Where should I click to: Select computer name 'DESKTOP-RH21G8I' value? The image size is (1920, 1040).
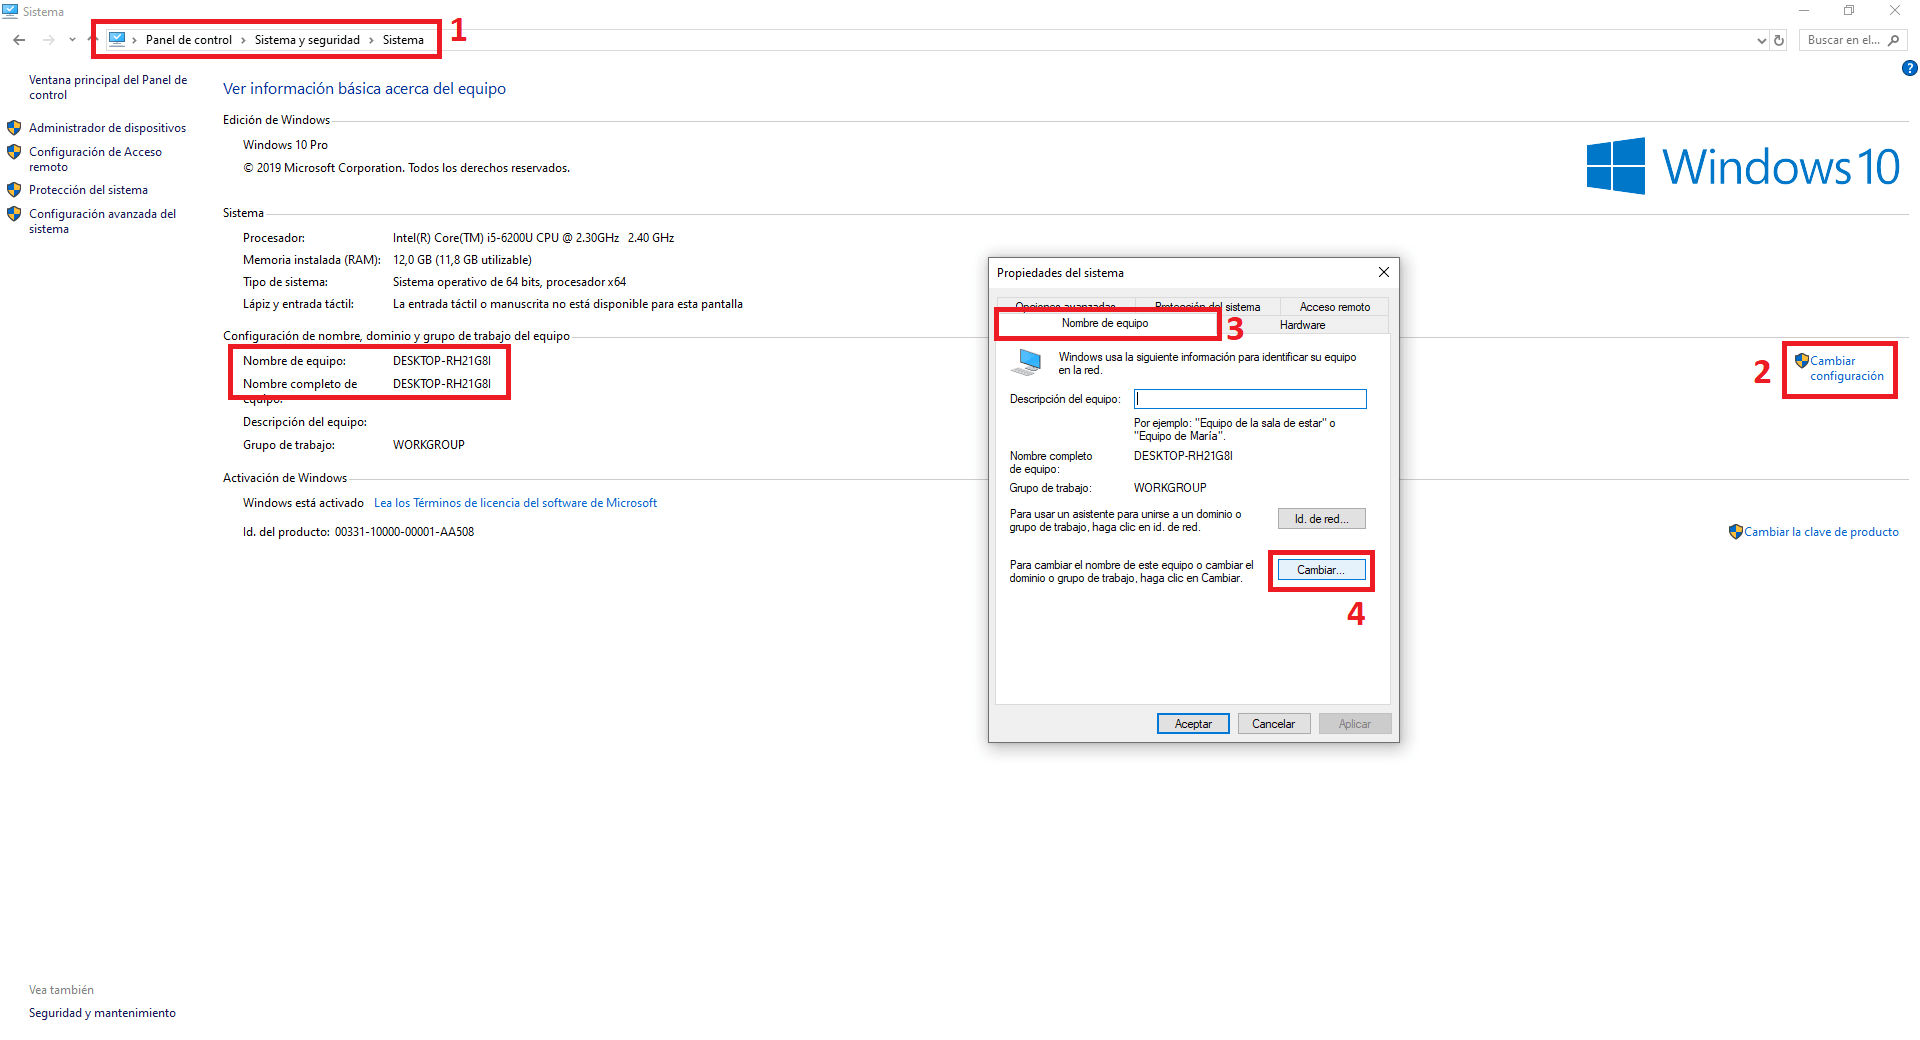(x=442, y=361)
